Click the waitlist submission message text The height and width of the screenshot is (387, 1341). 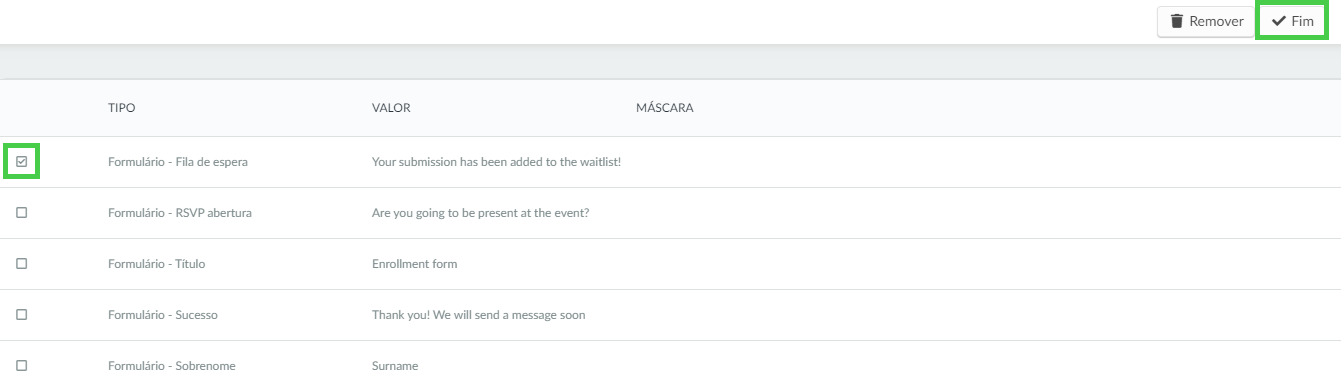click(496, 161)
